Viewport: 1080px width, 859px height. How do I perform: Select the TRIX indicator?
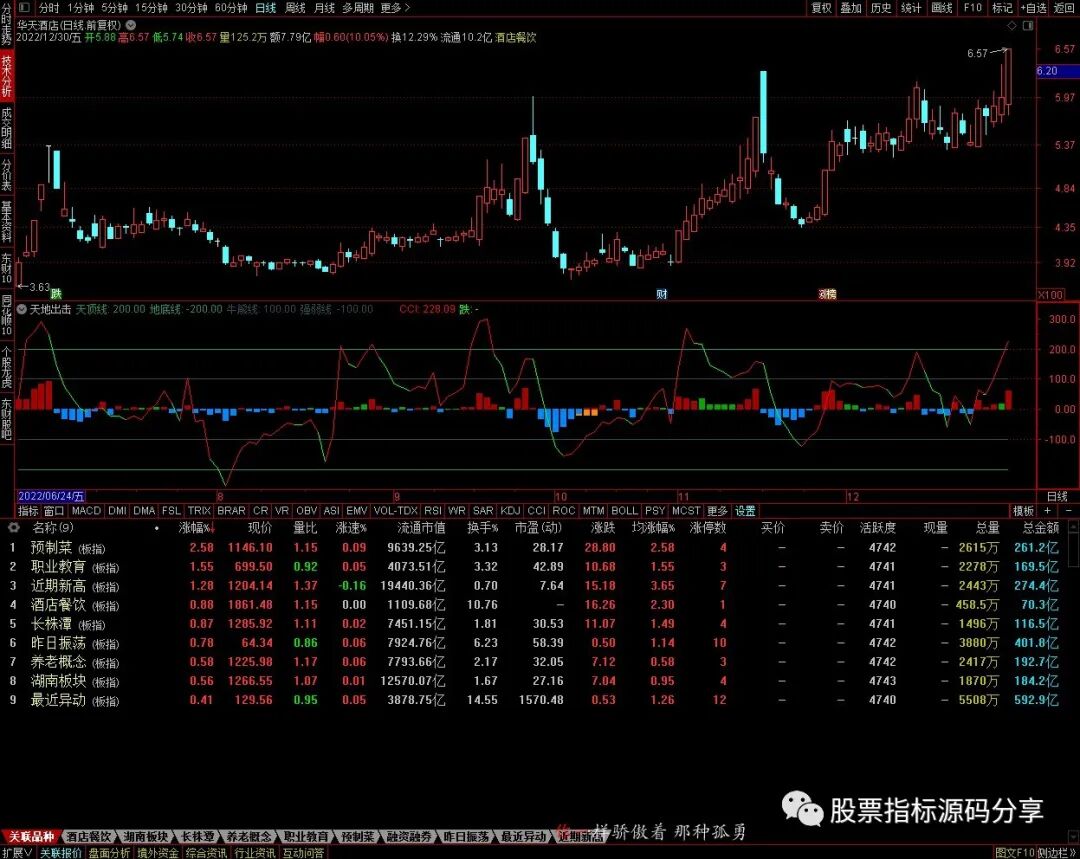tap(199, 510)
